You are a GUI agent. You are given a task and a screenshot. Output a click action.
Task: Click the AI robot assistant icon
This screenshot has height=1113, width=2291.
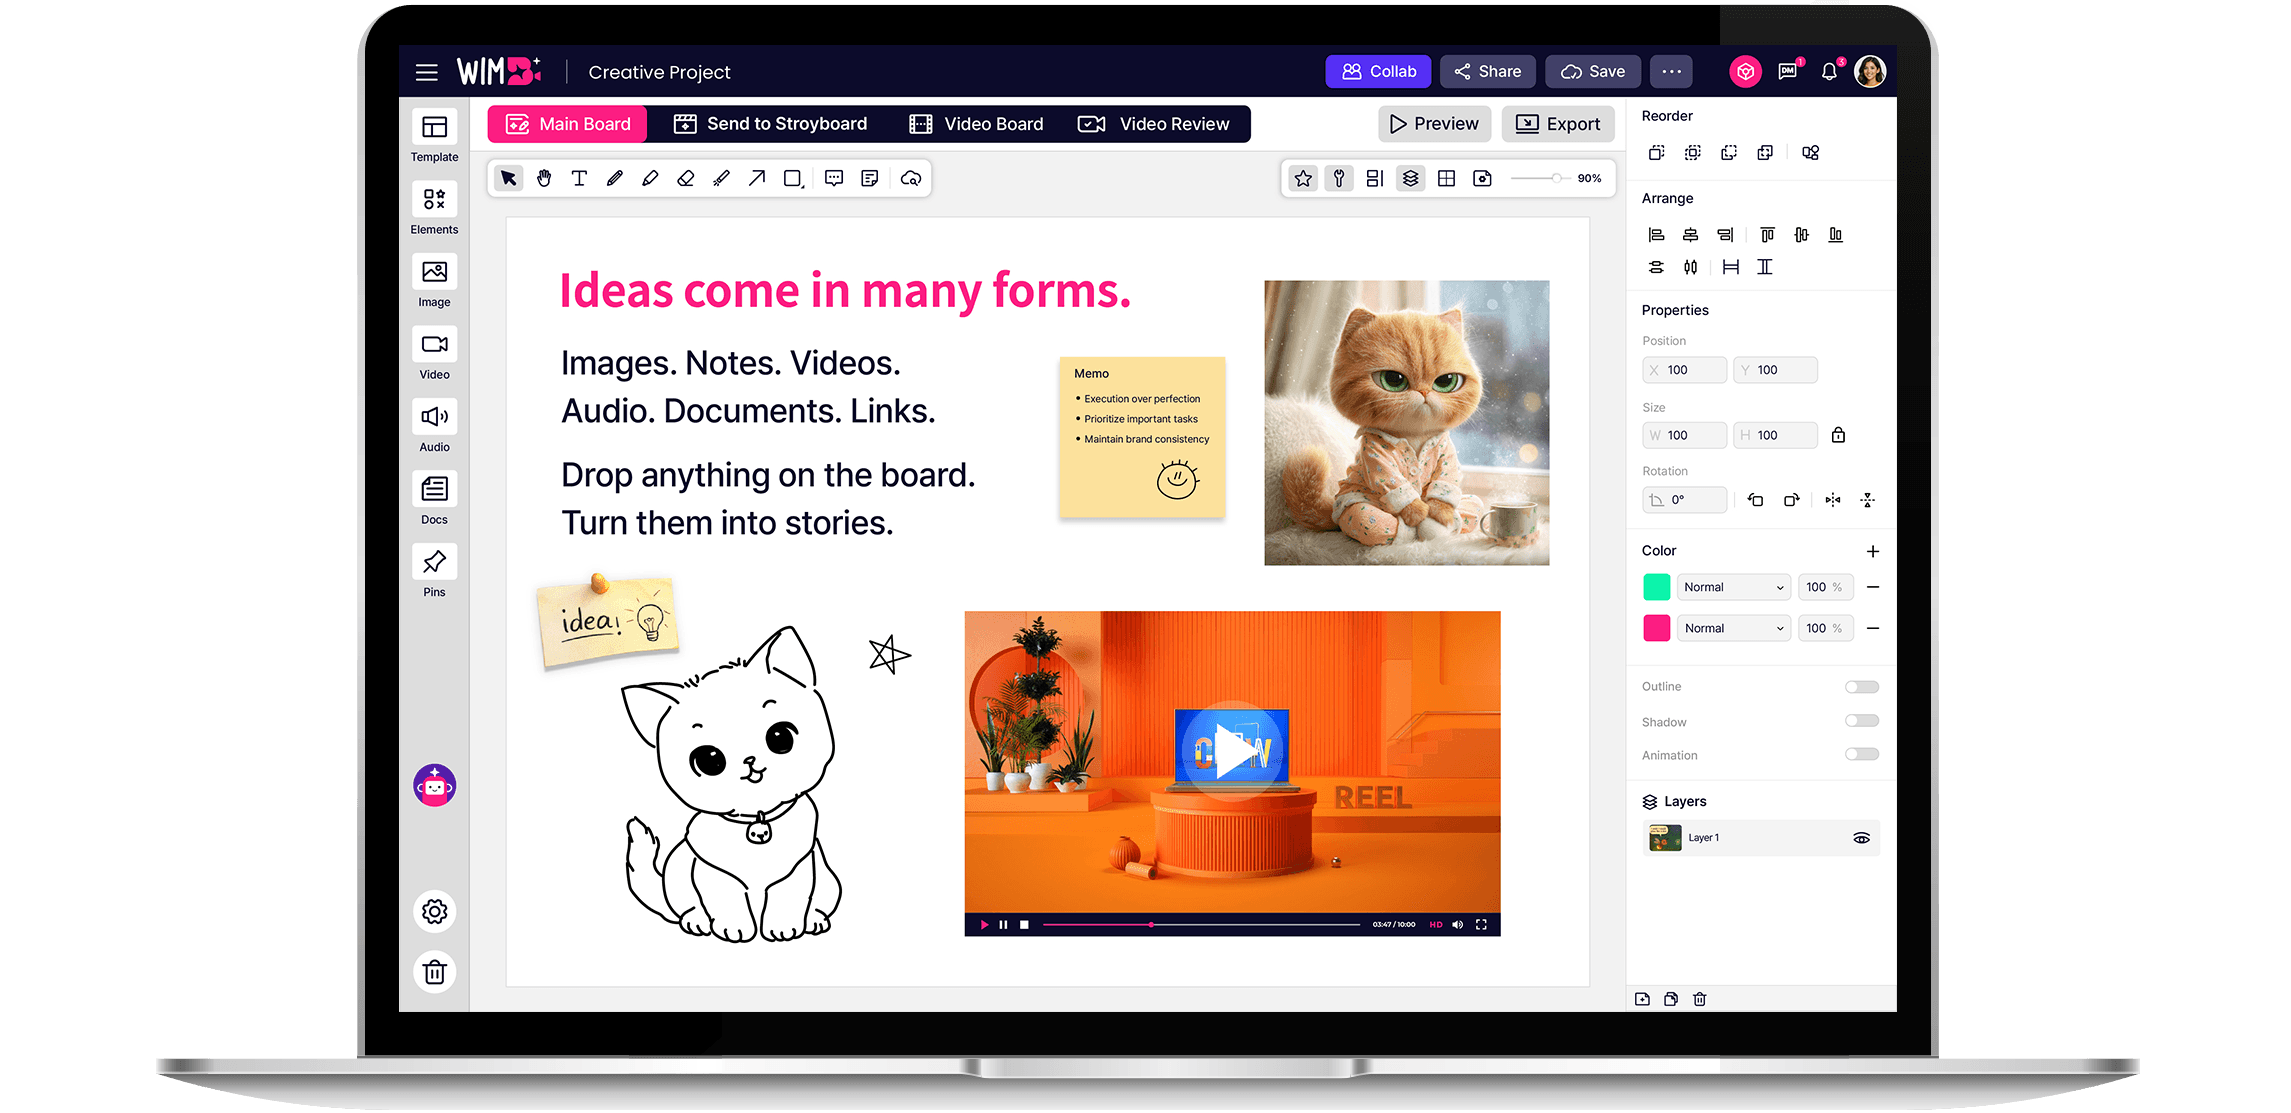pos(435,786)
